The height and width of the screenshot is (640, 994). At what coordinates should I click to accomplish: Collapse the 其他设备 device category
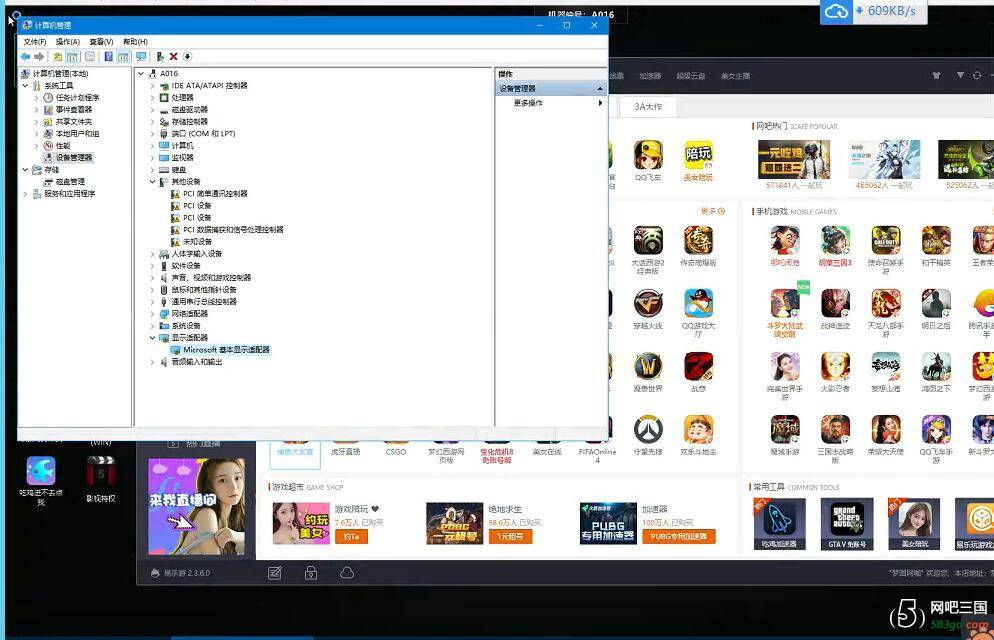click(x=152, y=182)
